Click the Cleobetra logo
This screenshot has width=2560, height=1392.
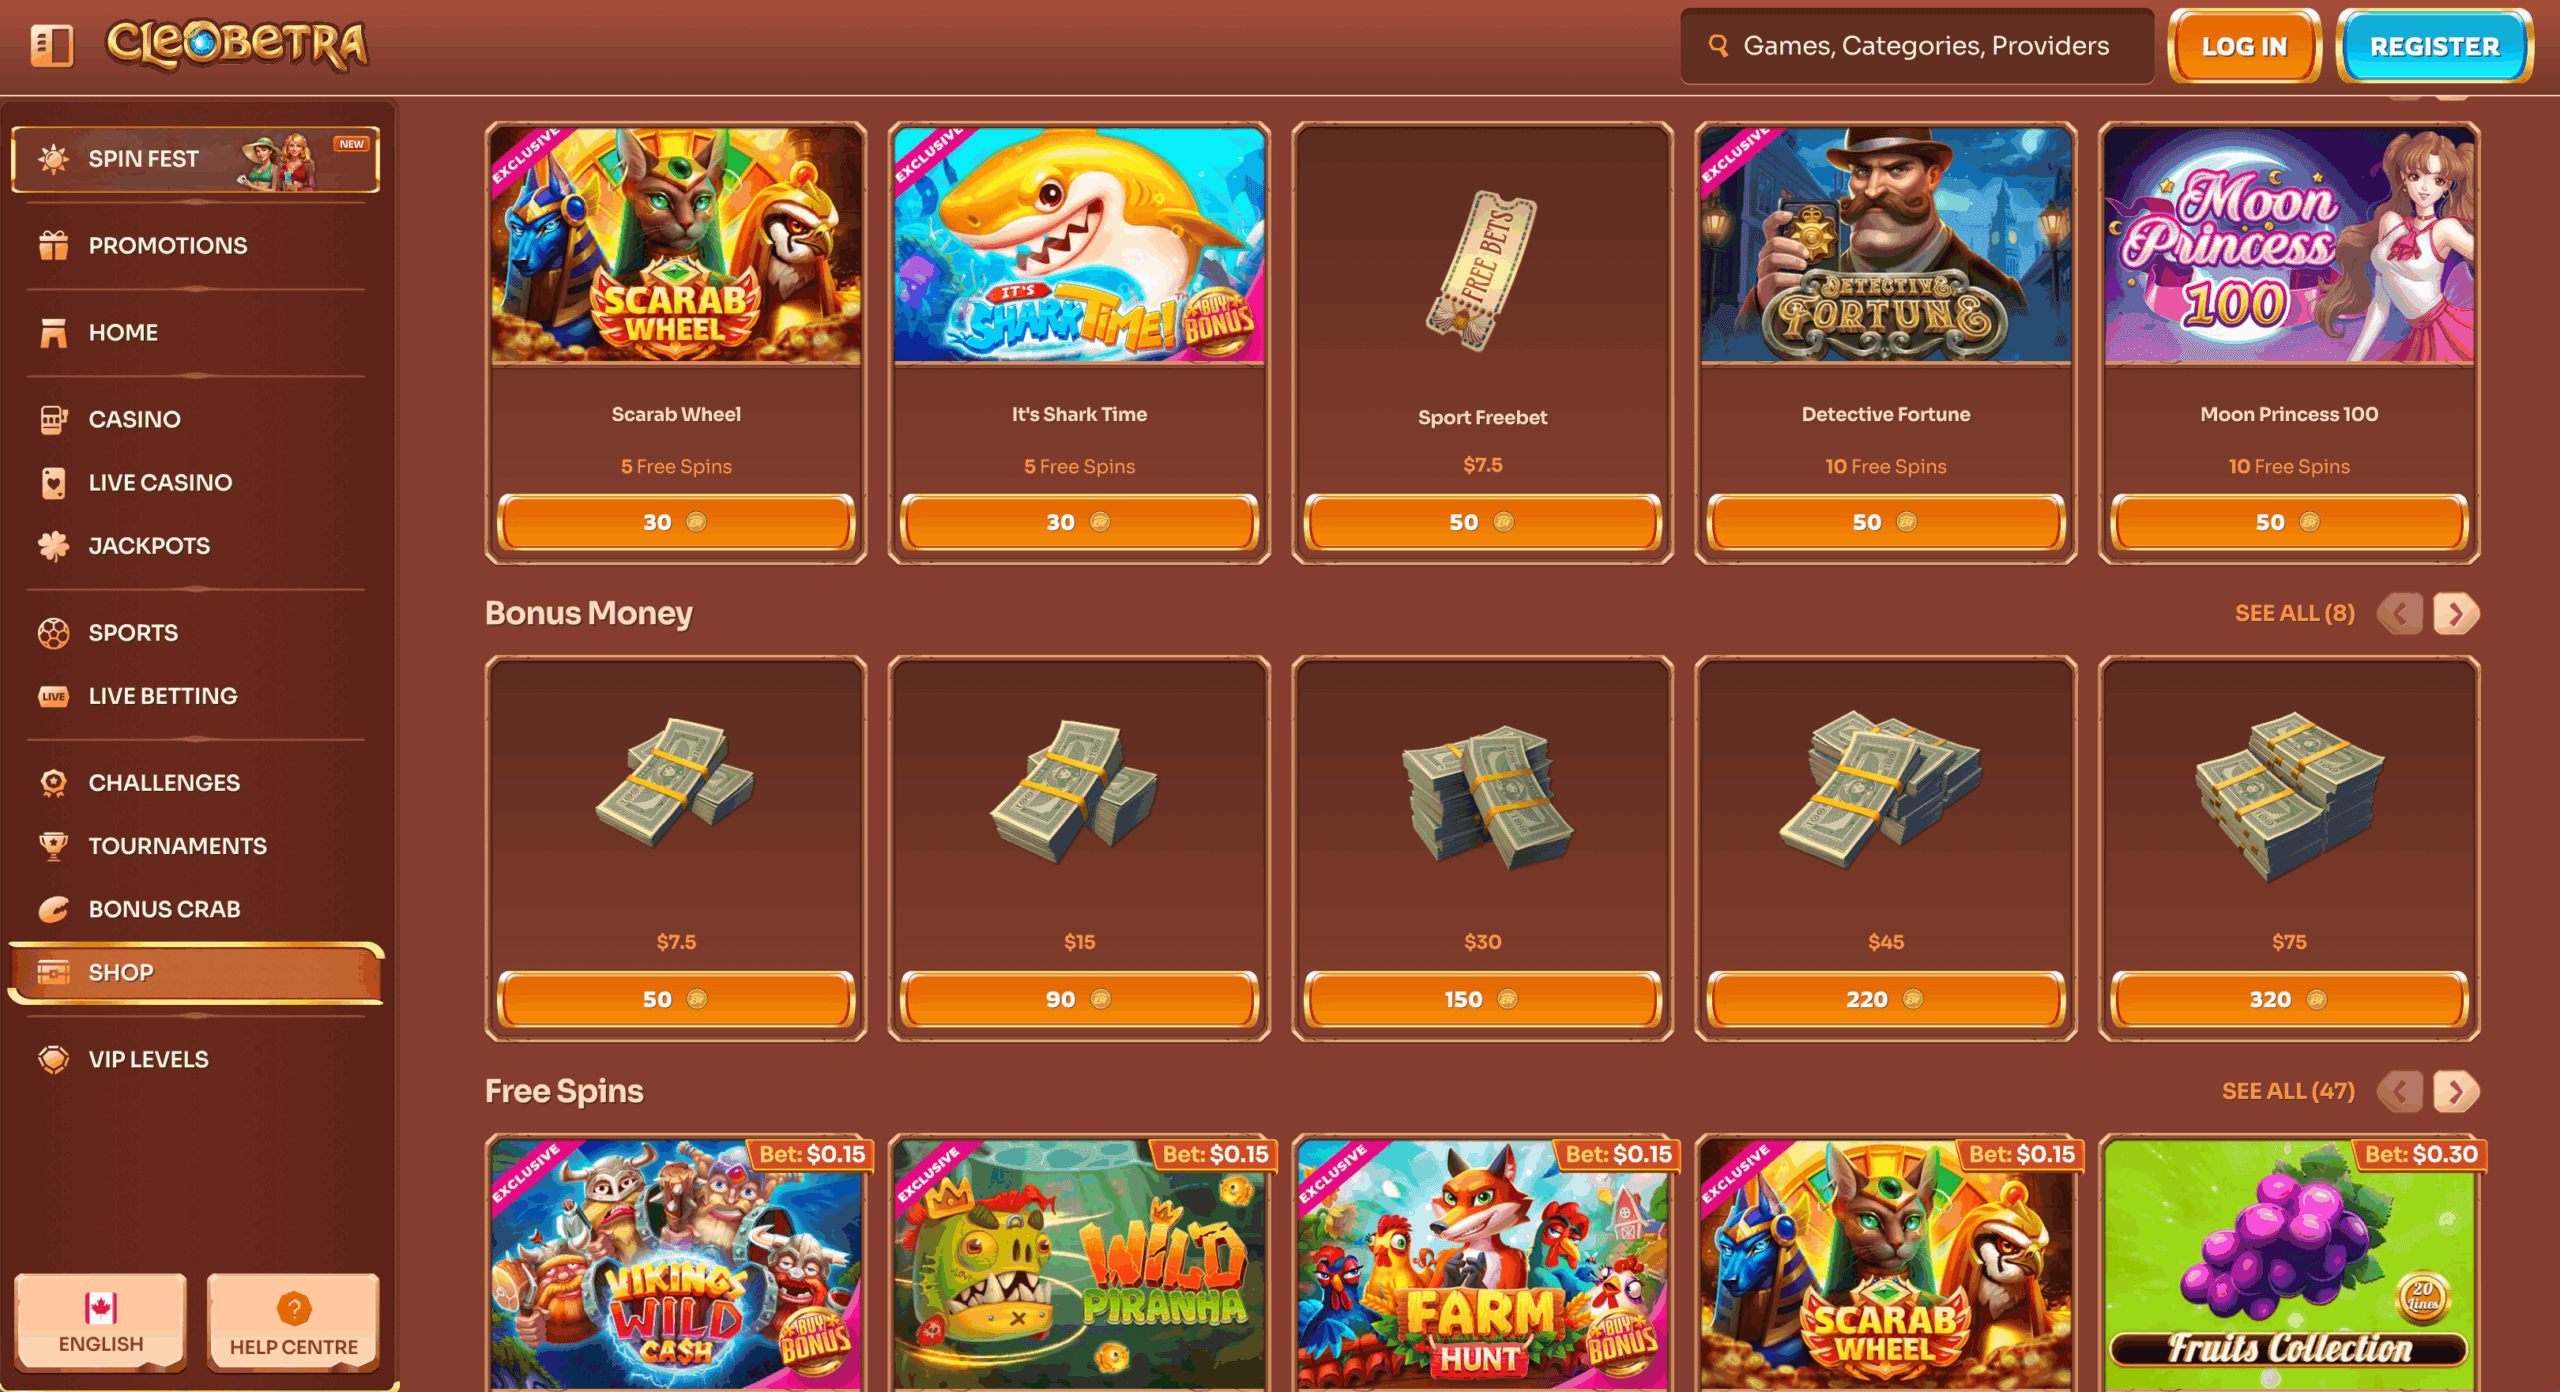click(x=237, y=45)
